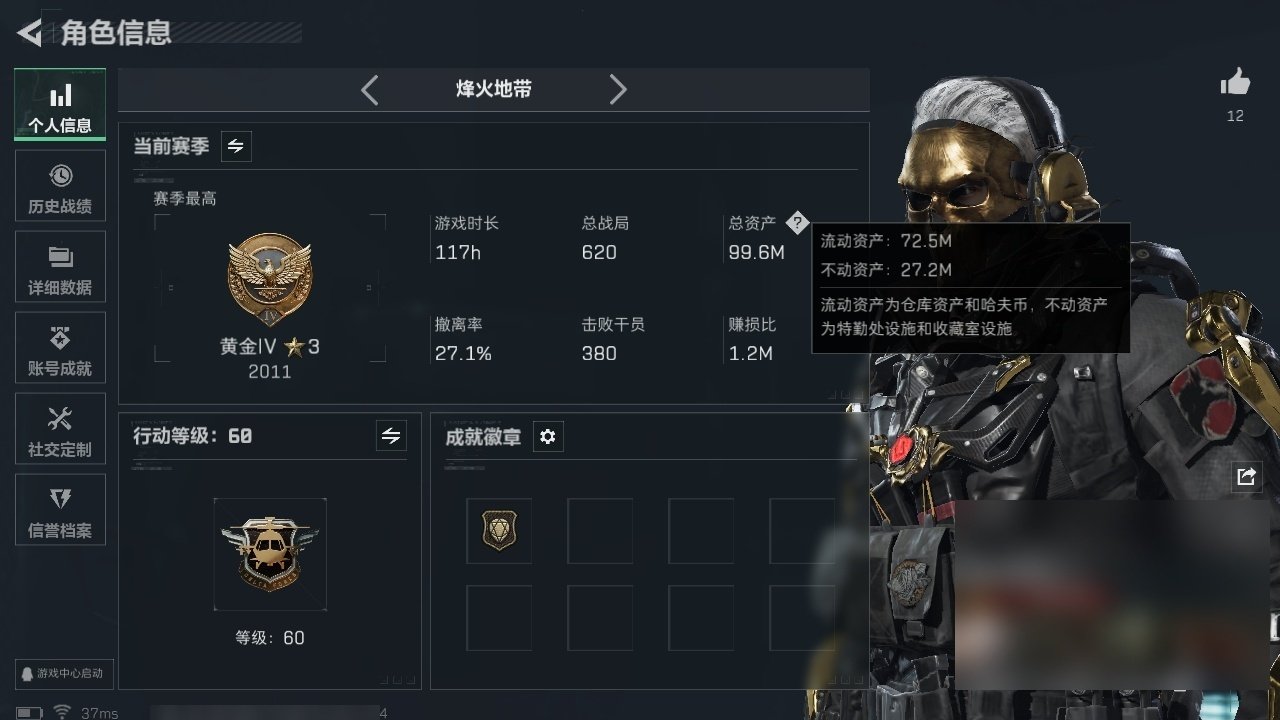Open the 账号成就 sidebar tab

click(60, 348)
